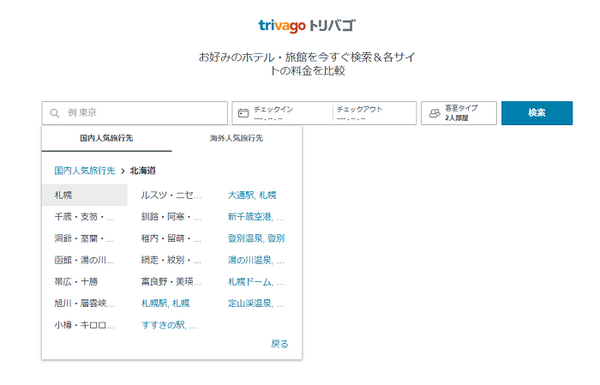Switch to the 国内人気旅行先 tab
Image resolution: width=600 pixels, height=385 pixels.
coord(106,139)
